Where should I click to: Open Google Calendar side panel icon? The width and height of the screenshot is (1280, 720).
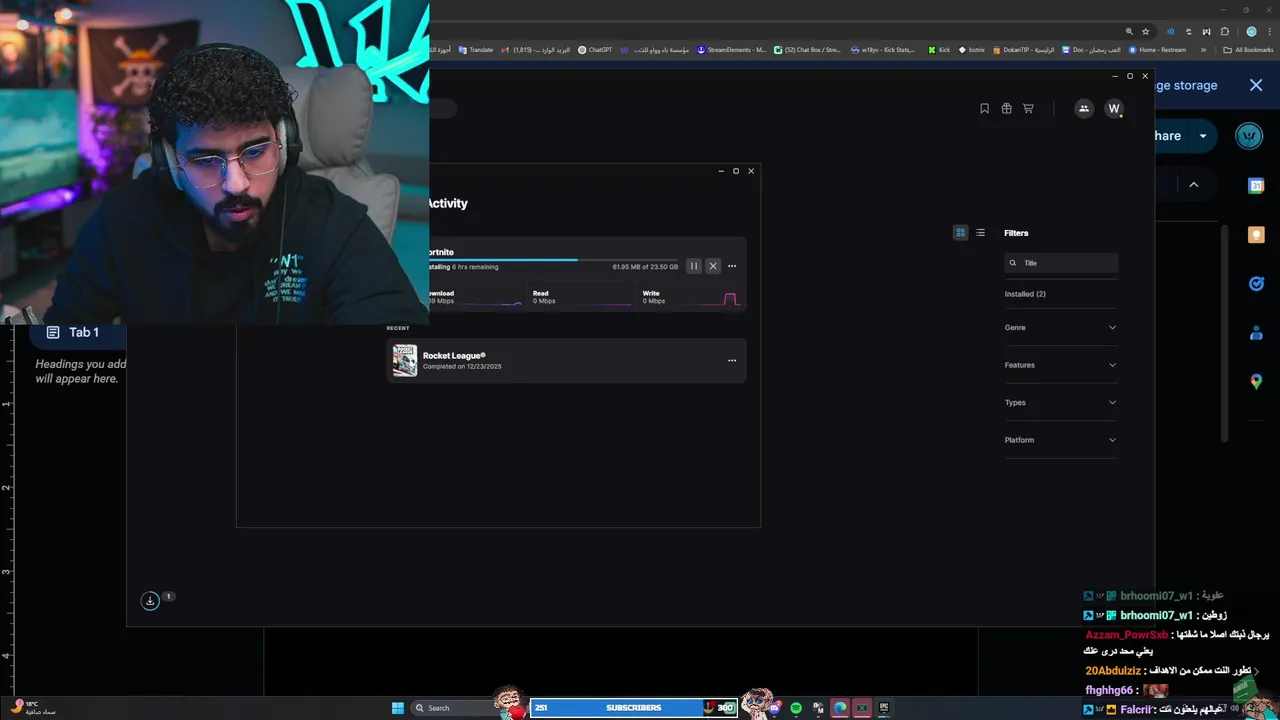click(x=1256, y=186)
